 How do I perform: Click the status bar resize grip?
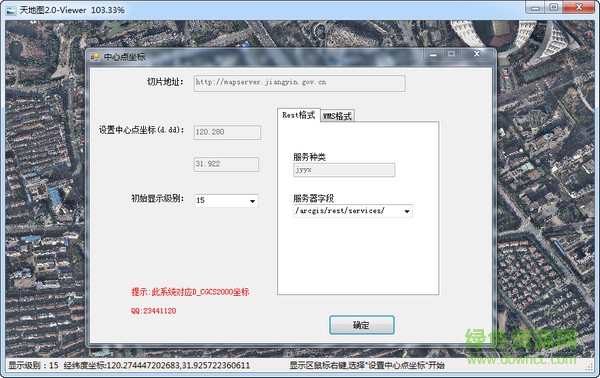click(590, 367)
